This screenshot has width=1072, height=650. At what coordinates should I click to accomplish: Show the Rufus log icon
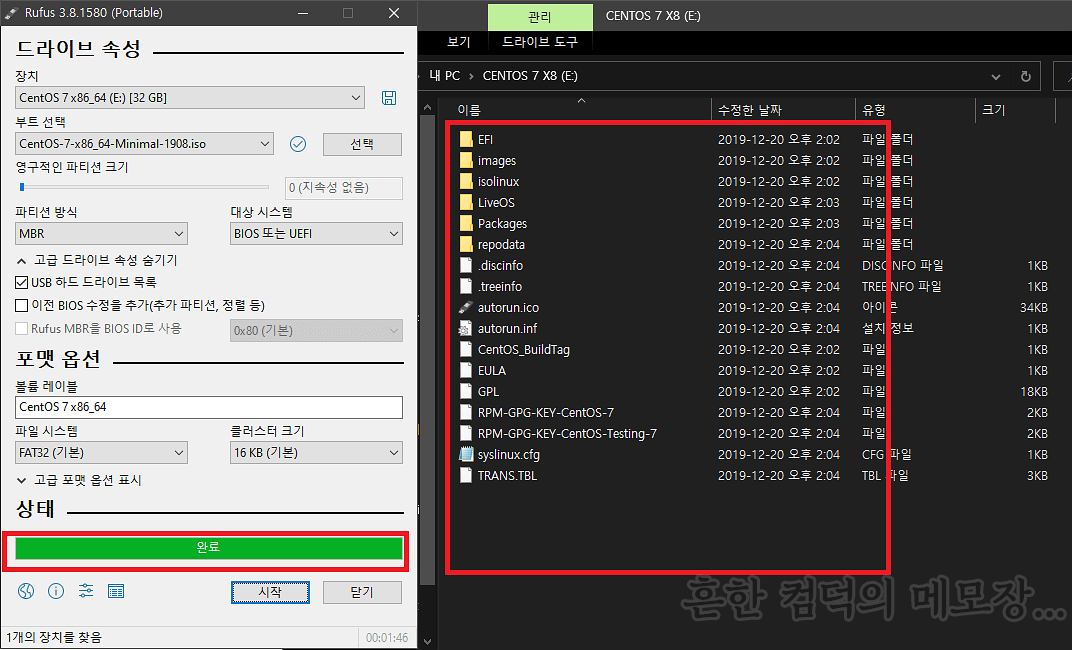[x=116, y=591]
